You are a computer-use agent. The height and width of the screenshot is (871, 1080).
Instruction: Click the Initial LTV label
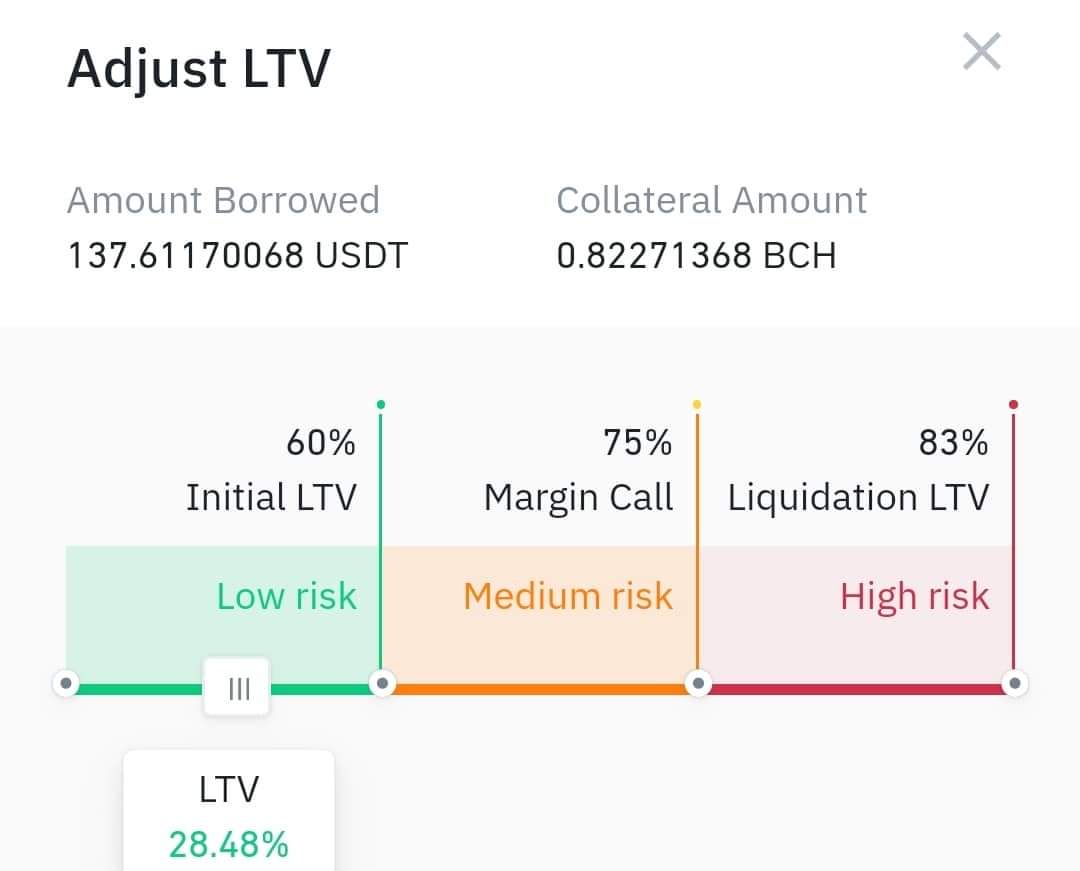coord(271,497)
